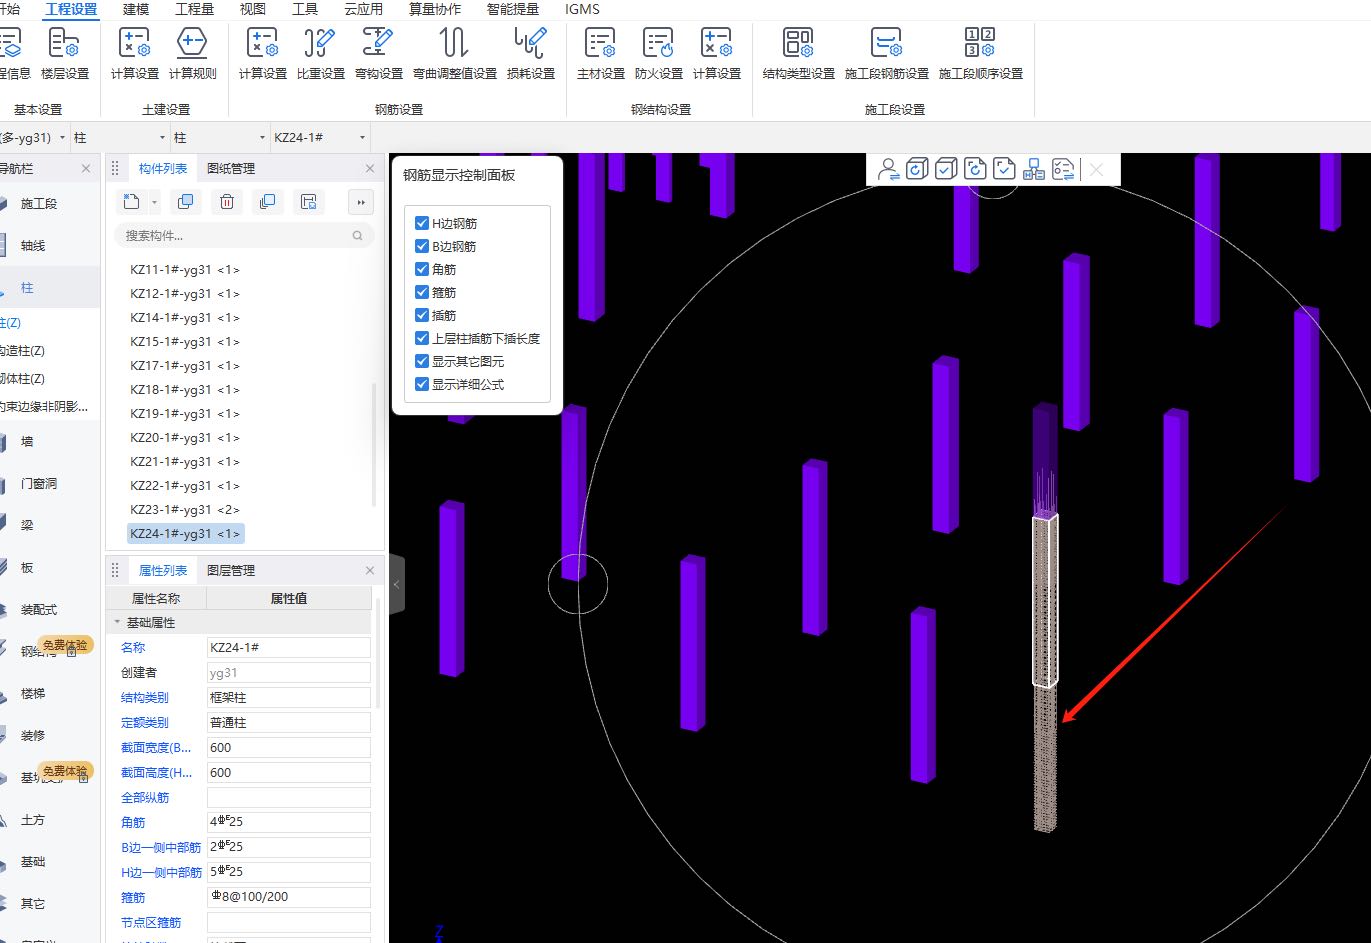Collapse the side panel with the arrow handle

[396, 584]
